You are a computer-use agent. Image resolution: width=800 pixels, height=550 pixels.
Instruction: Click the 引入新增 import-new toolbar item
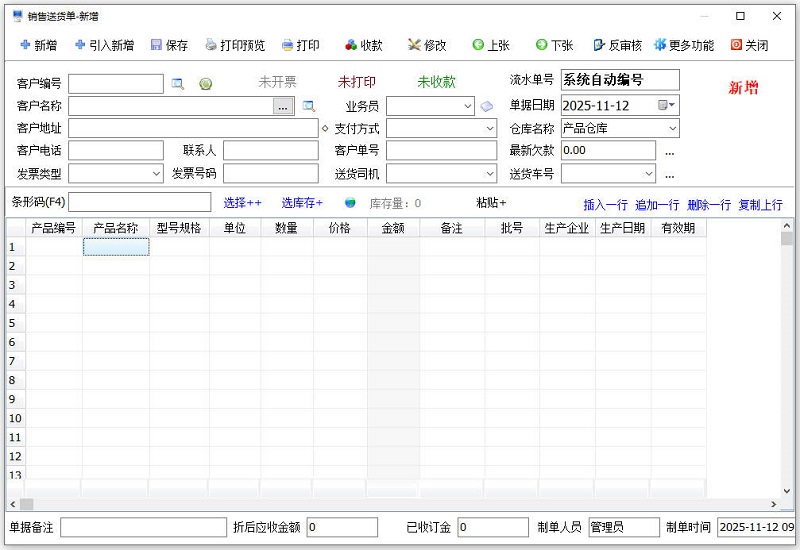104,45
